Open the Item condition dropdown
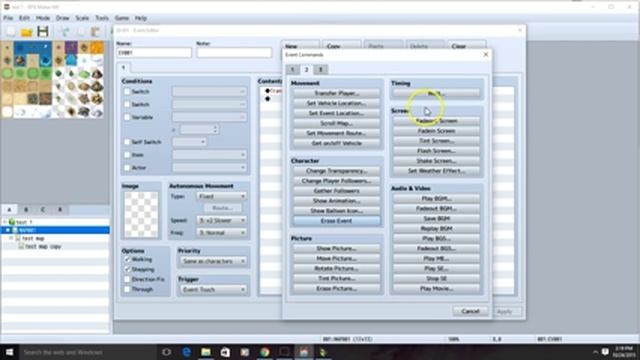 pyautogui.click(x=209, y=155)
